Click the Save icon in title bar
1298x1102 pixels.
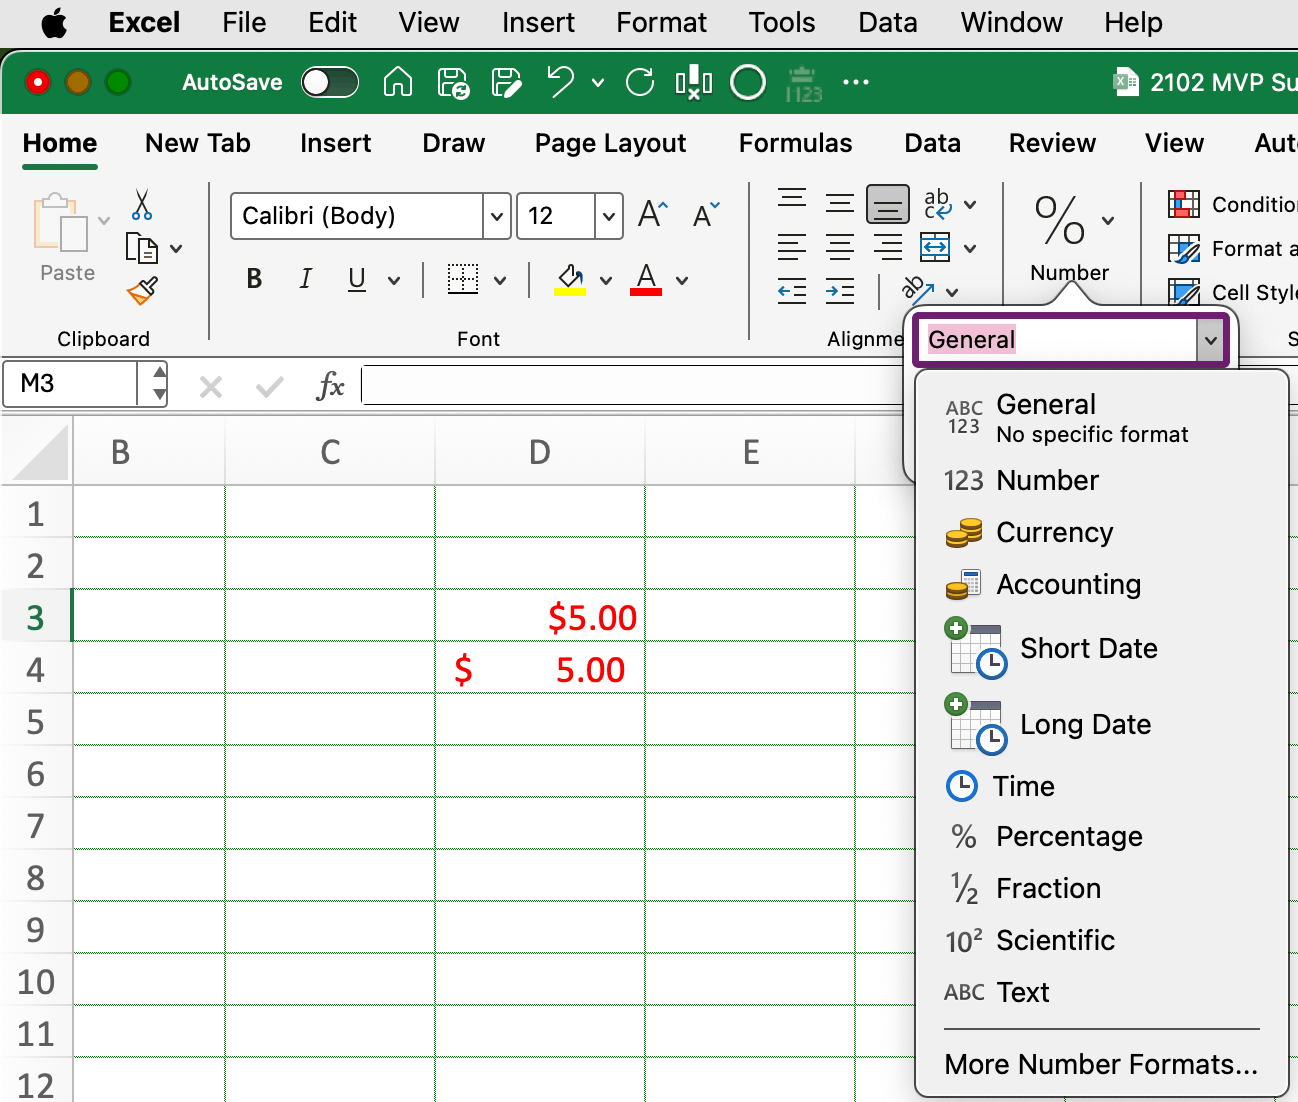tap(454, 82)
